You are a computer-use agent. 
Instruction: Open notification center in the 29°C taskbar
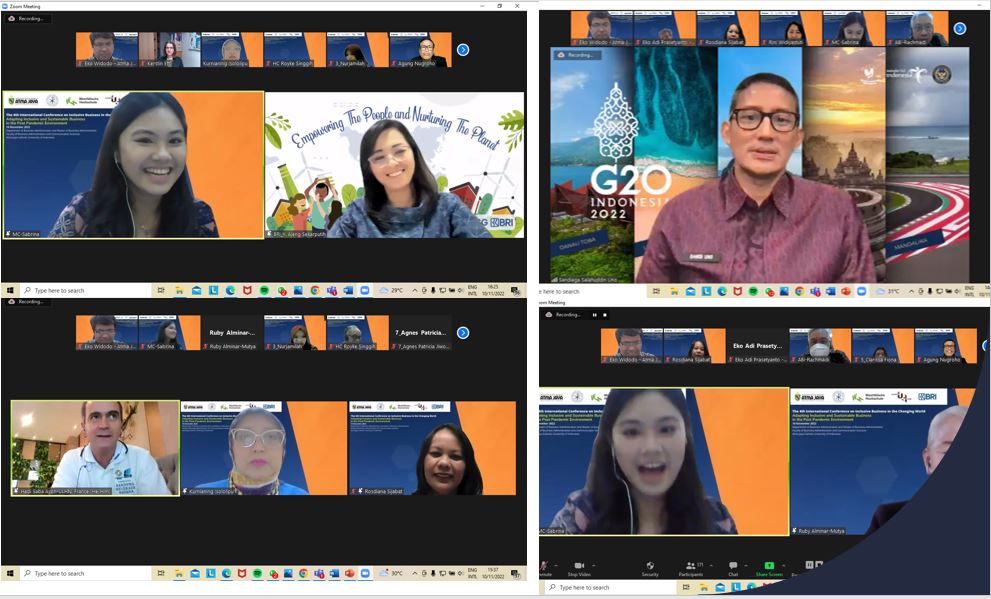tap(516, 291)
